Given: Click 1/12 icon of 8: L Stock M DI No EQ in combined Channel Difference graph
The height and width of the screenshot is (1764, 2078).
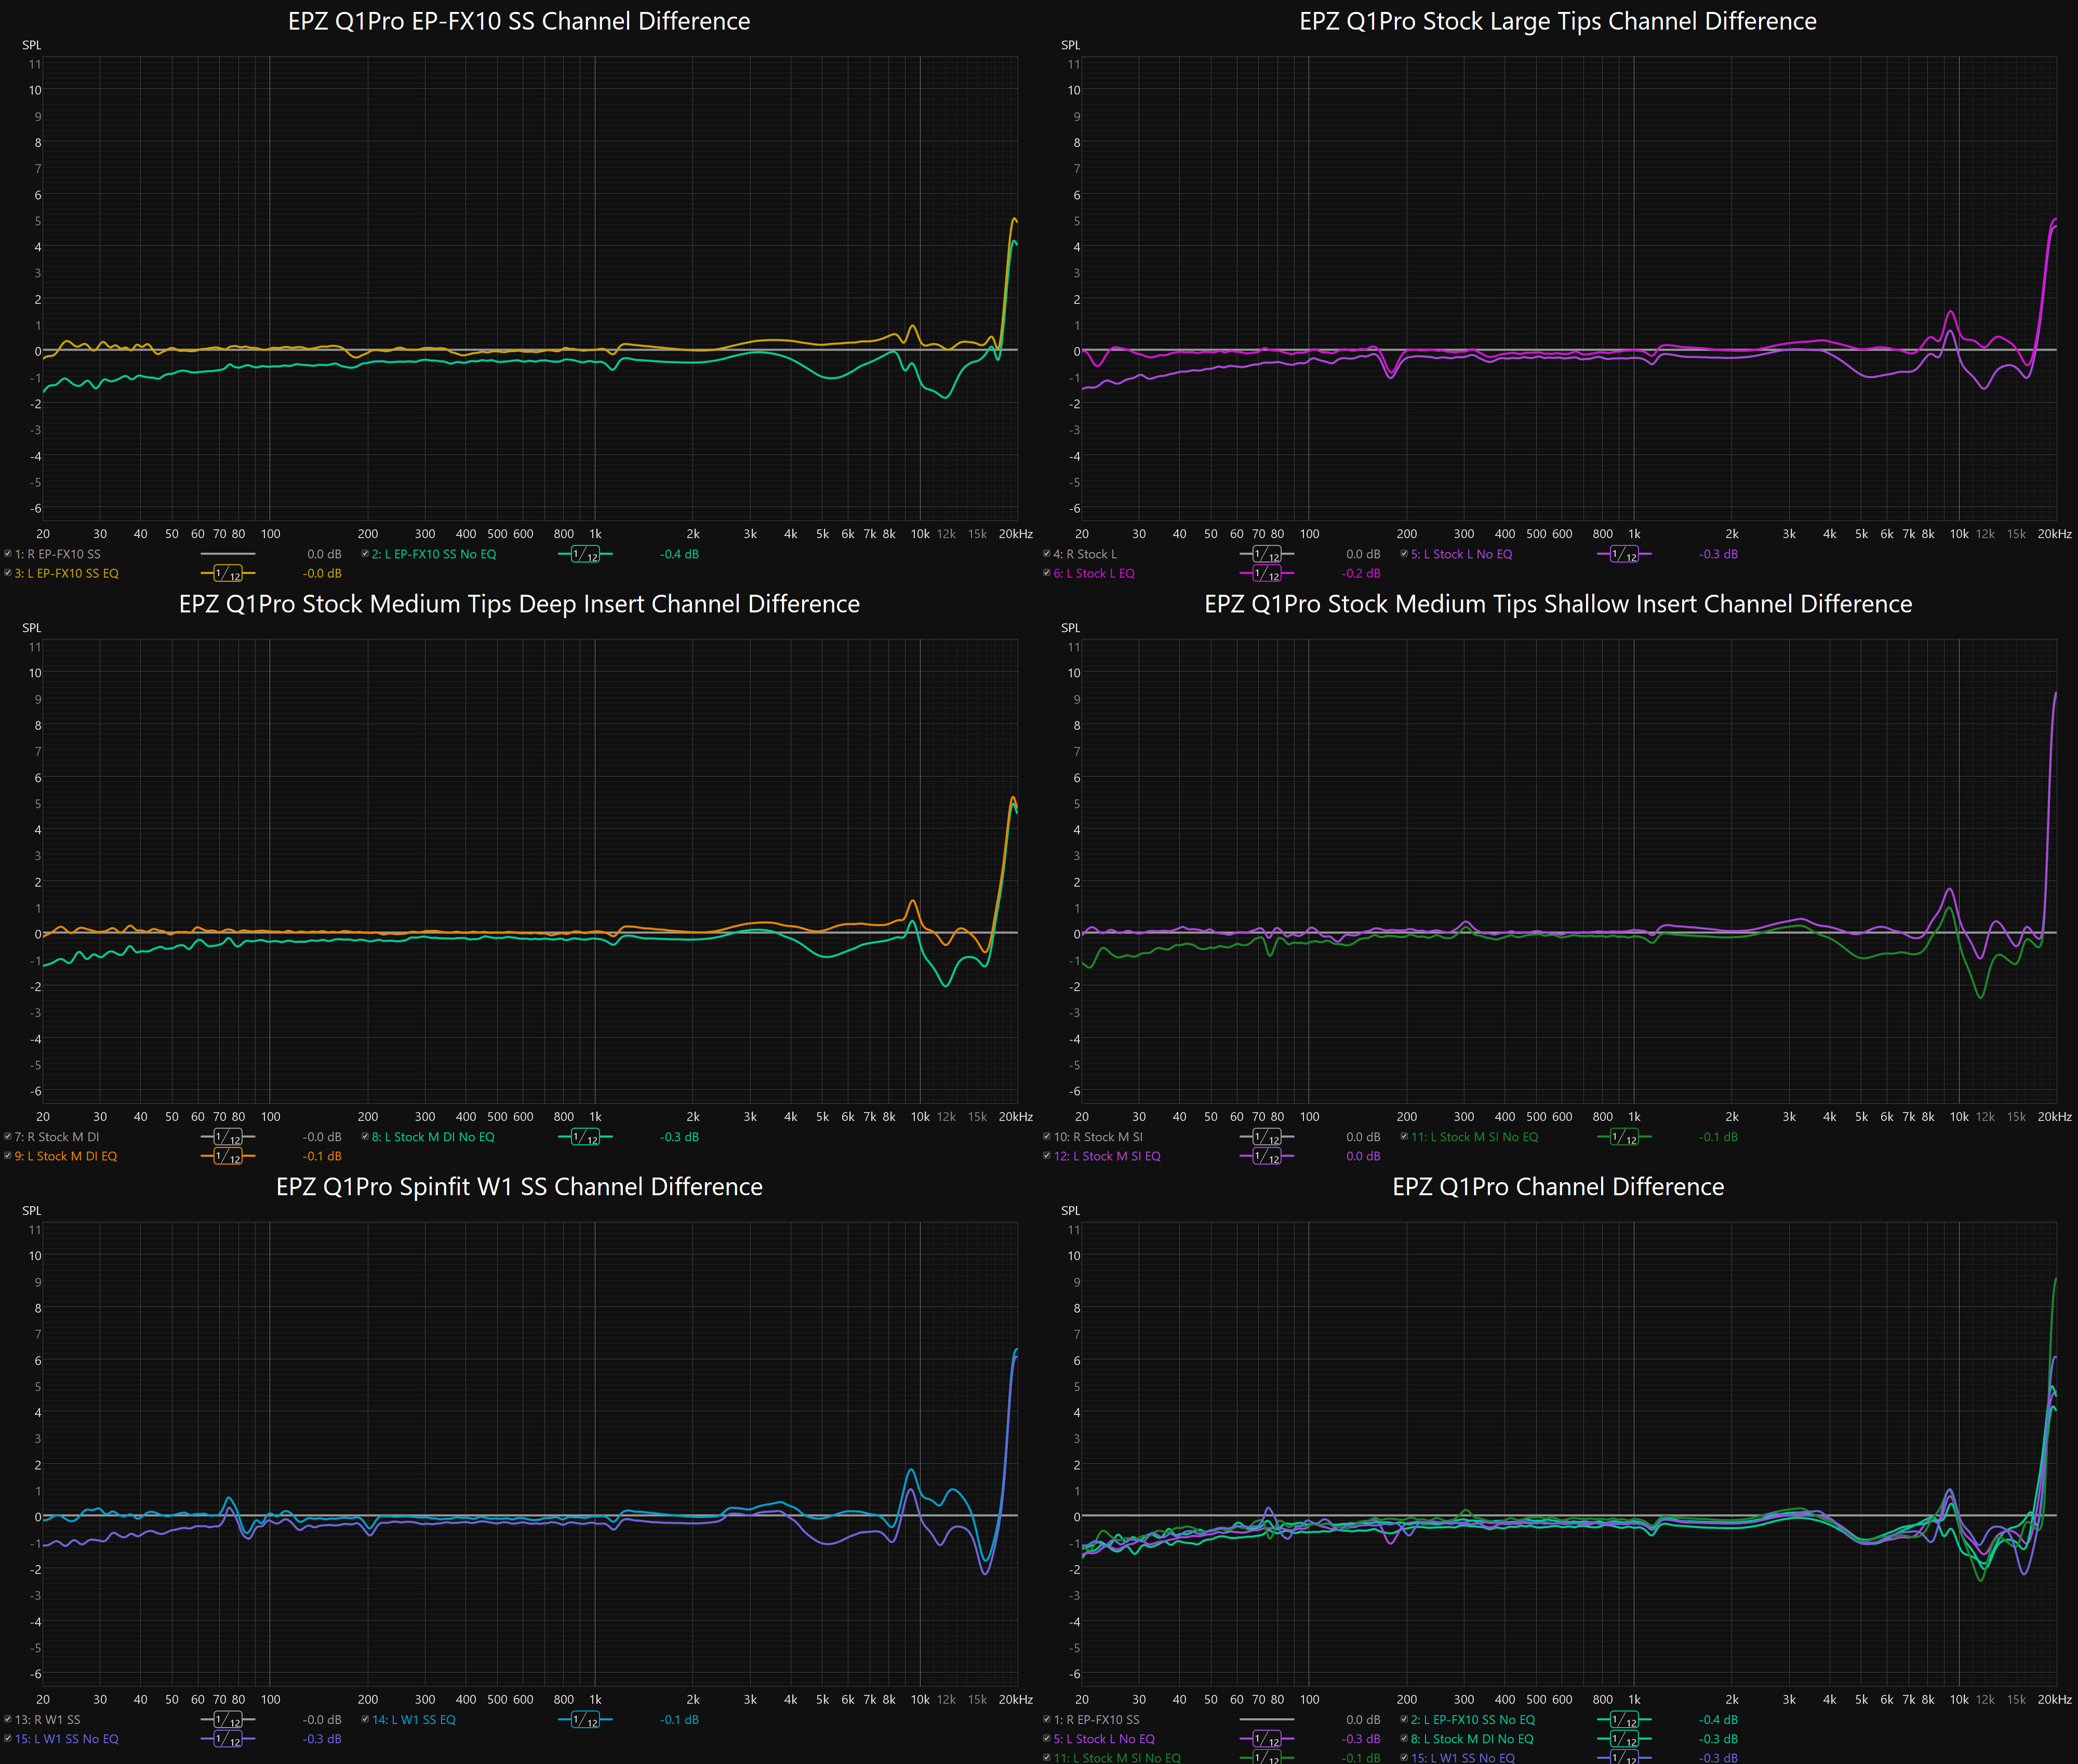Looking at the screenshot, I should 1624,1739.
